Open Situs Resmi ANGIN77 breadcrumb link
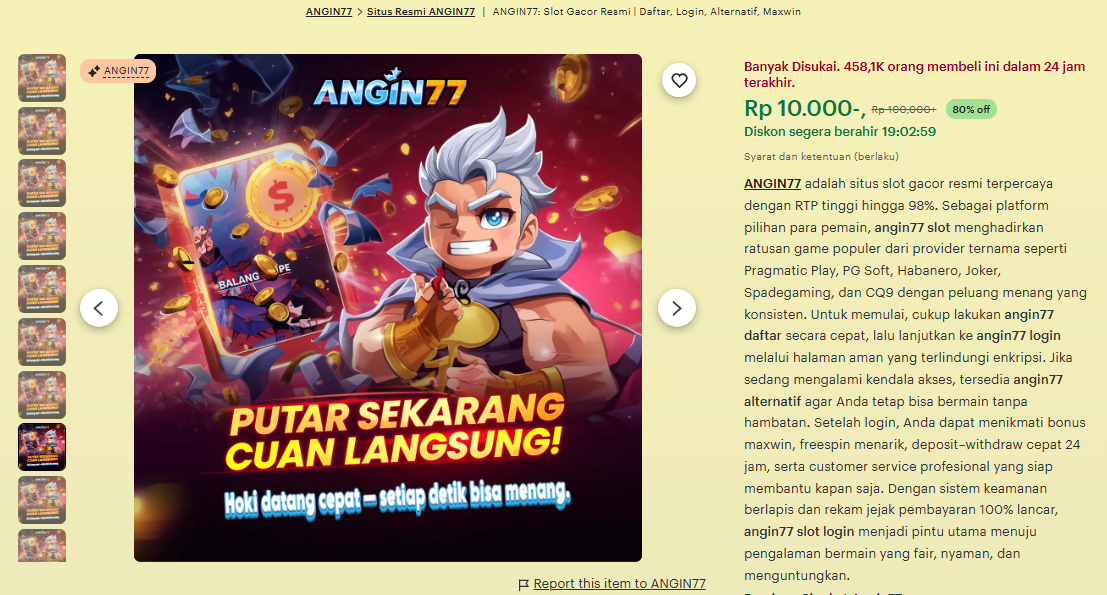This screenshot has height=595, width=1107. [421, 11]
